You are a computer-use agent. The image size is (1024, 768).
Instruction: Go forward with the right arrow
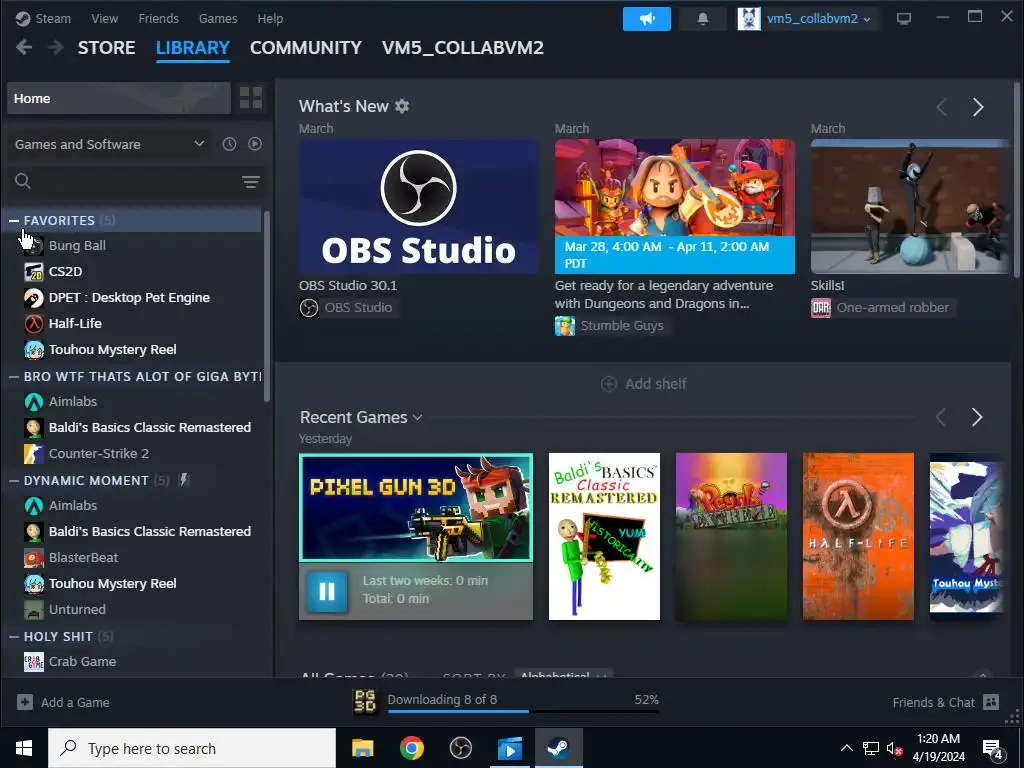56,48
